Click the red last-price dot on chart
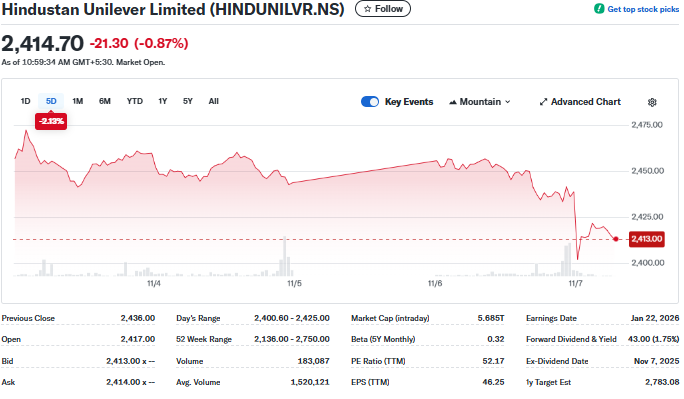This screenshot has width=684, height=399. (x=616, y=239)
